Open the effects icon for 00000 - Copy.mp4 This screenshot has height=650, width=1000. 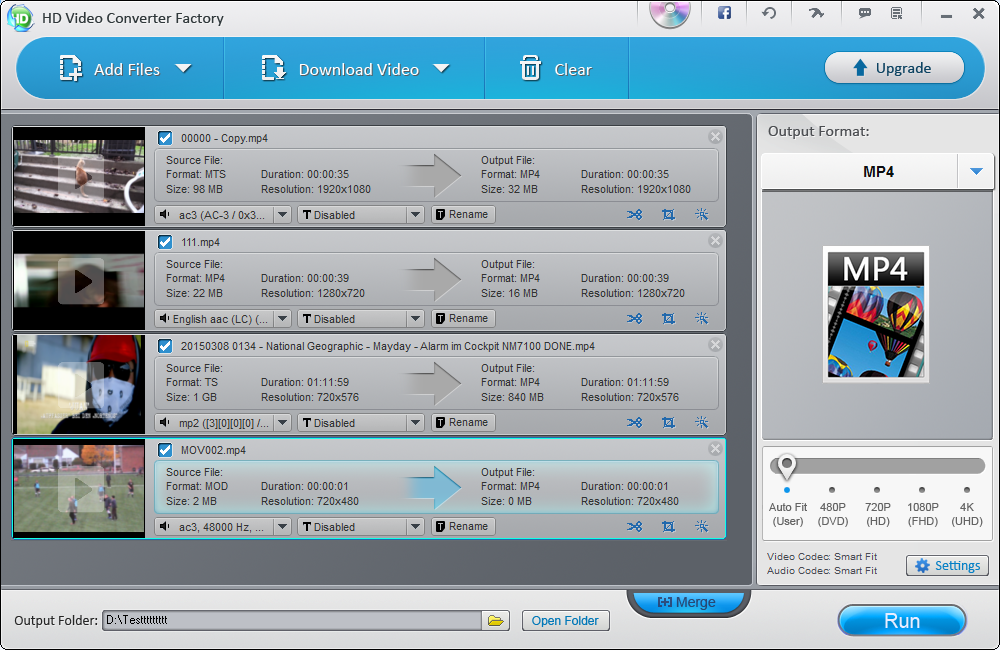702,214
